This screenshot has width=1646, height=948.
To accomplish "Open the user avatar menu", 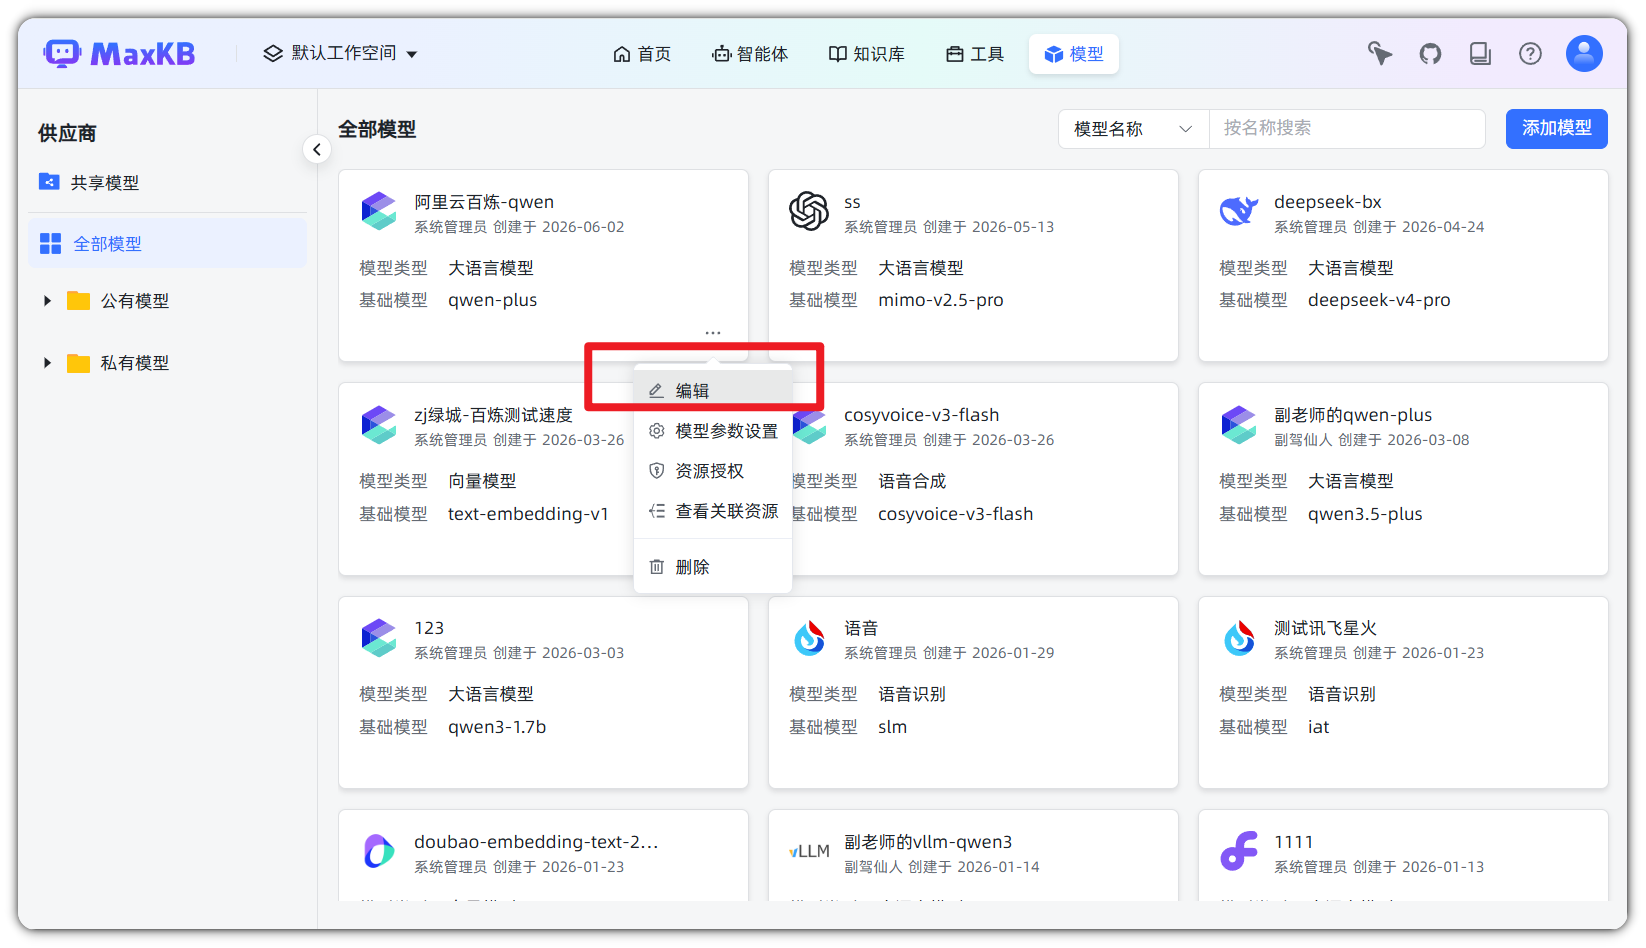I will 1584,54.
